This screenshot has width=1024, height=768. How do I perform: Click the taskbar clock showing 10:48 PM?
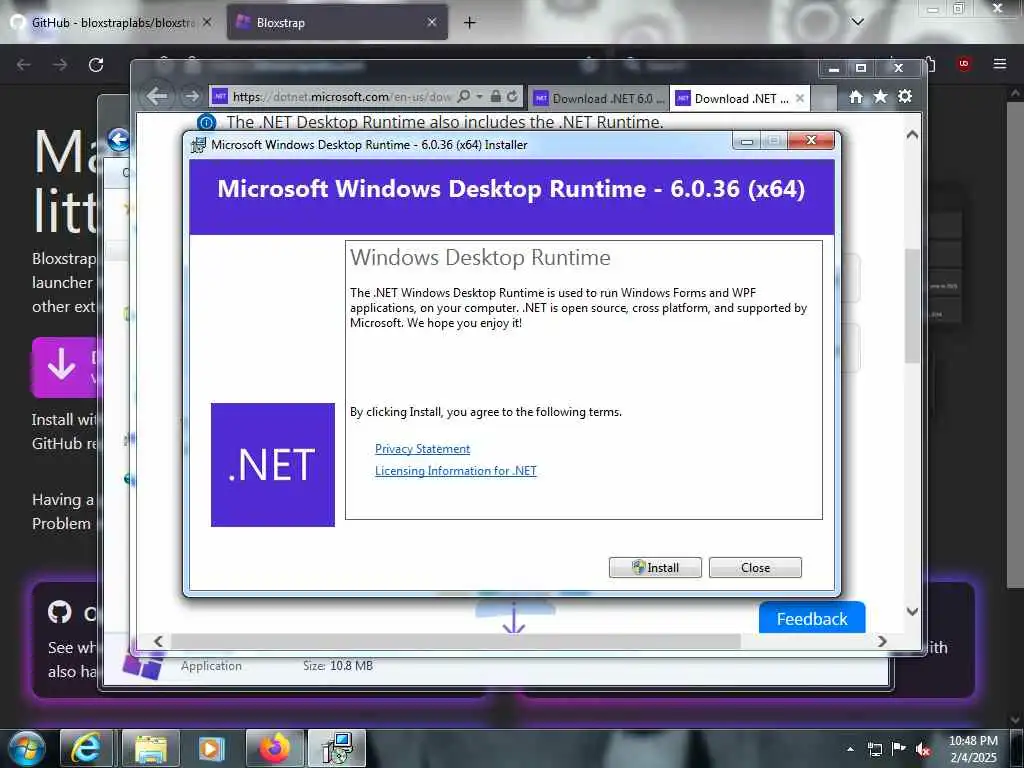[x=973, y=749]
